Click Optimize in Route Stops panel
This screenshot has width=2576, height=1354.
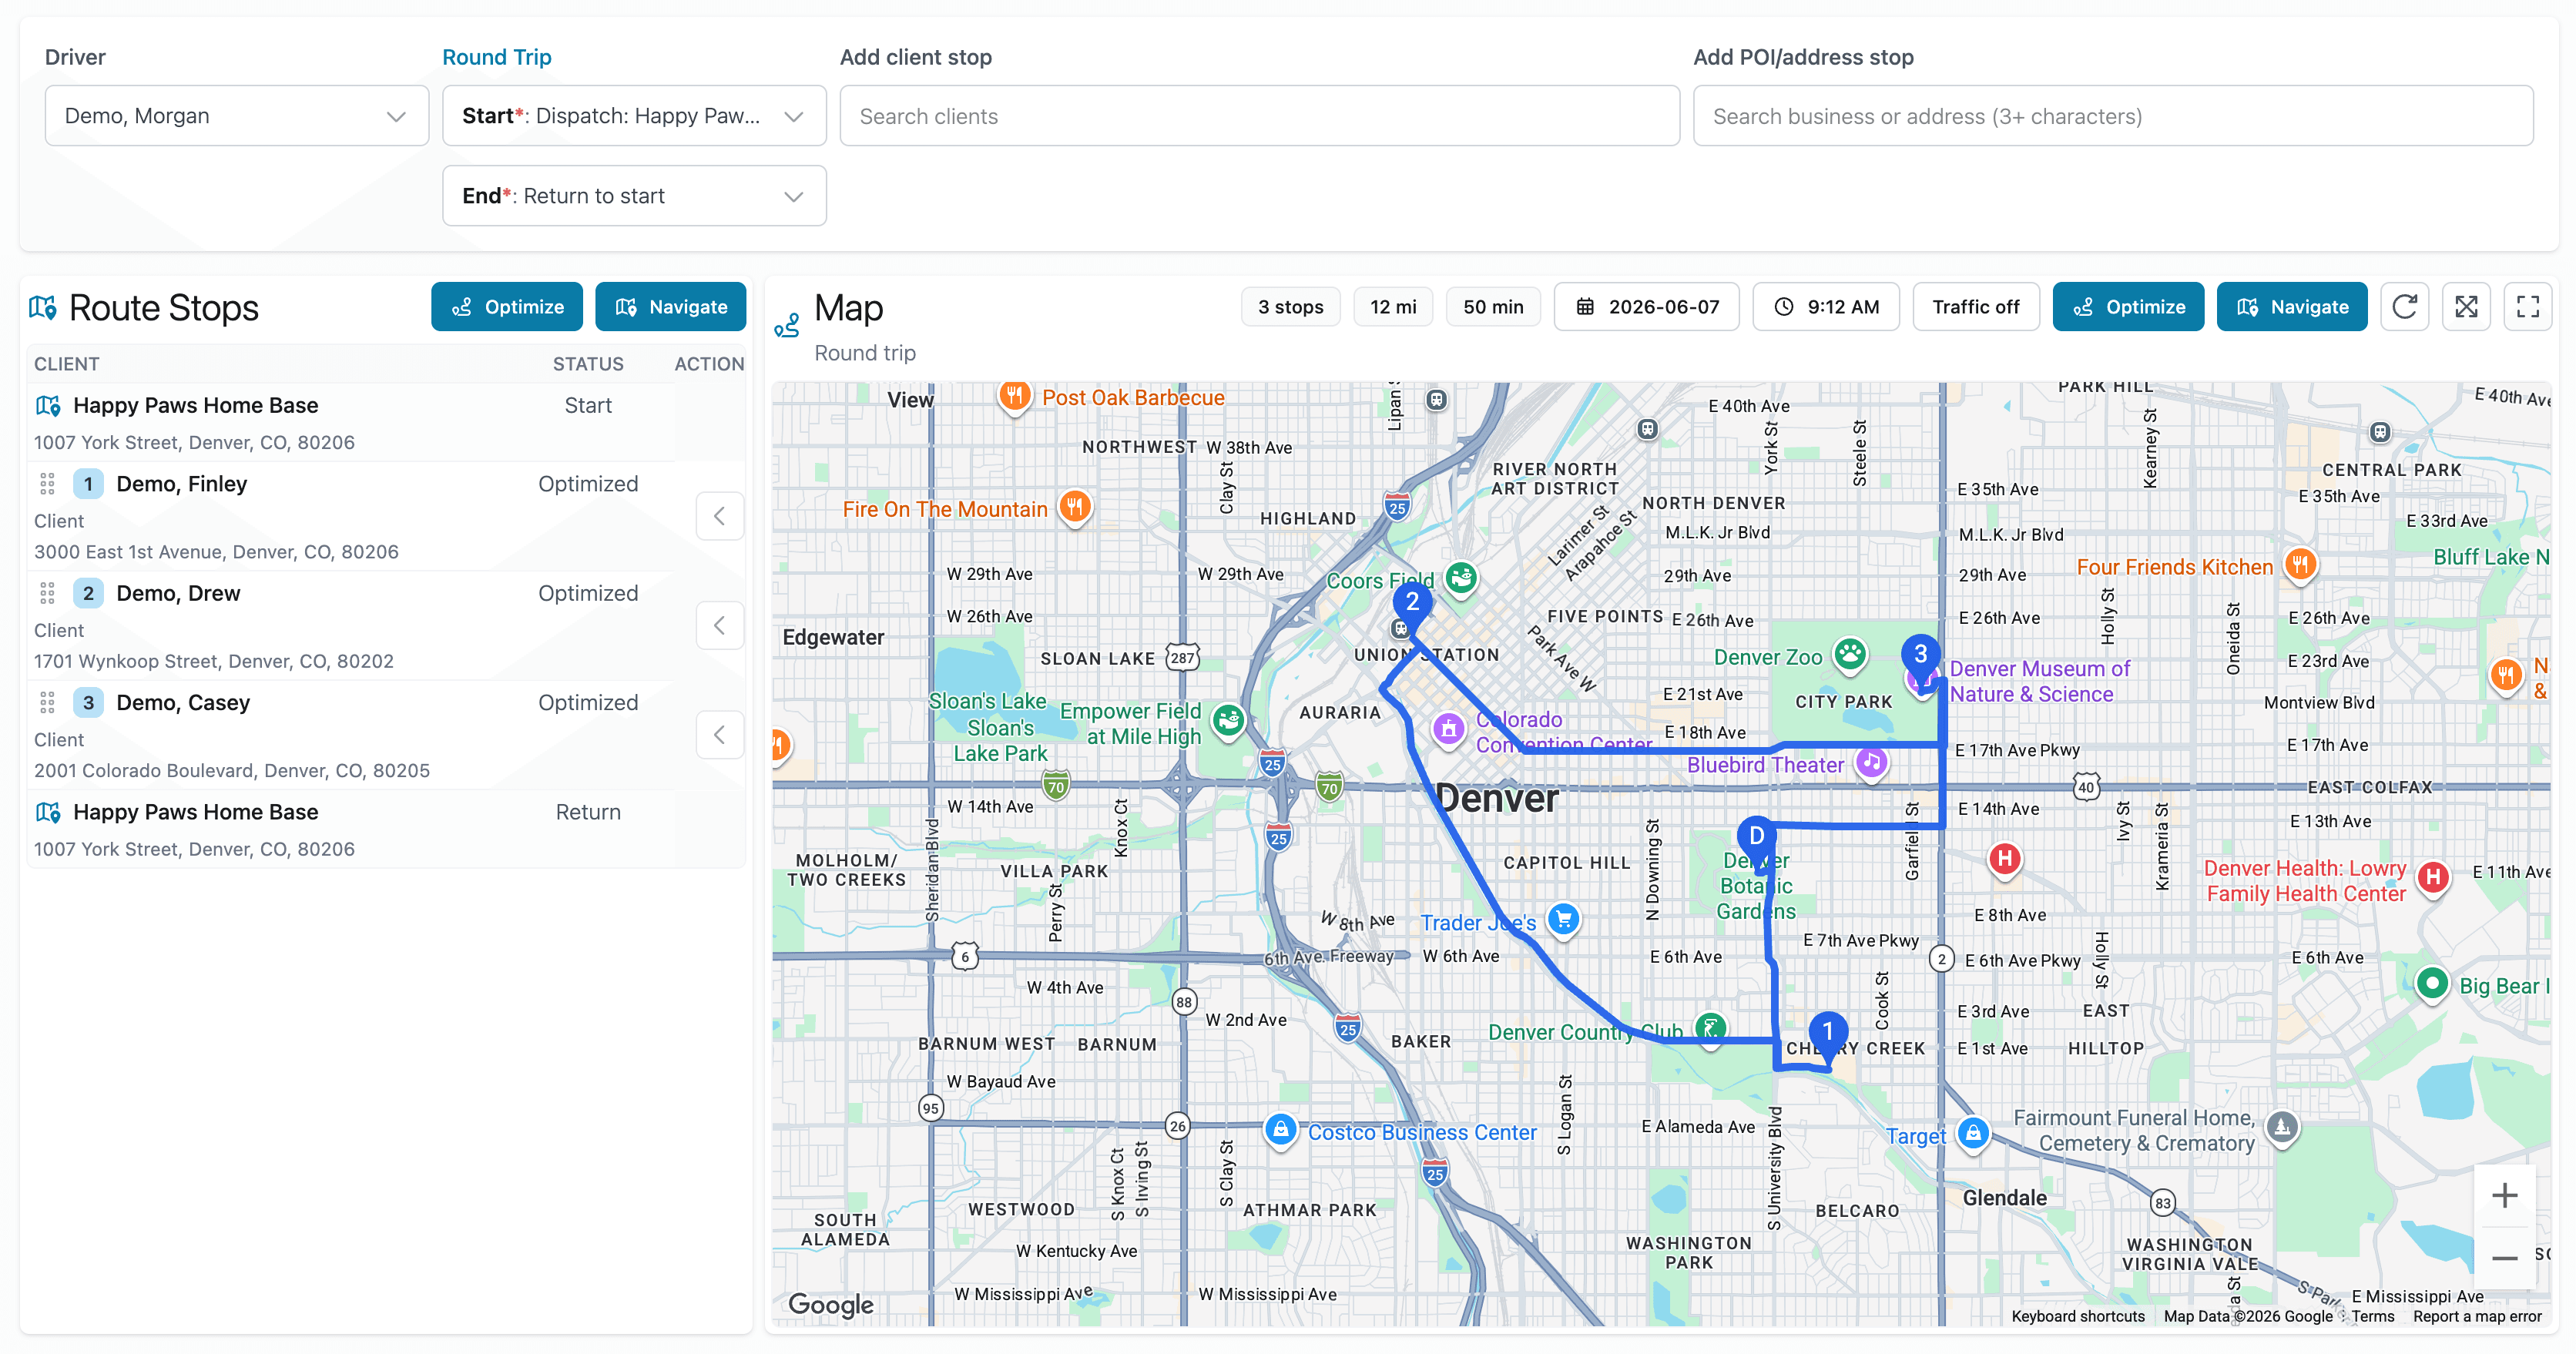pos(507,307)
